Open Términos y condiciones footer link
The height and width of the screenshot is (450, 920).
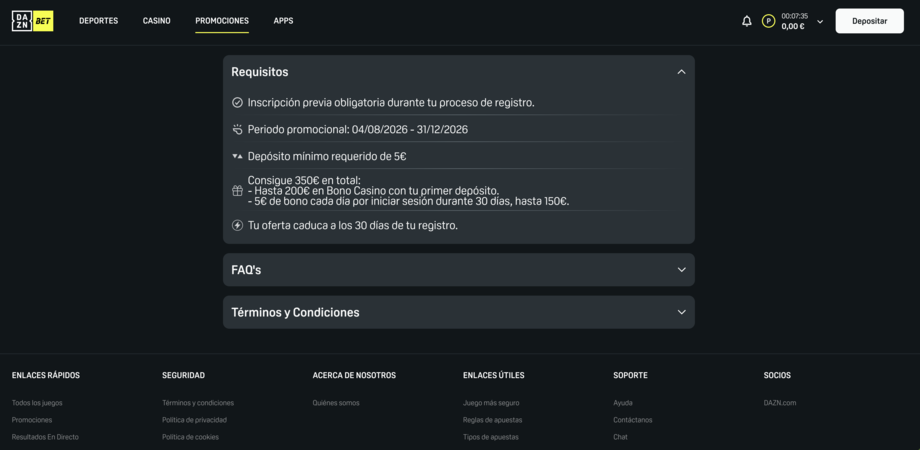198,403
